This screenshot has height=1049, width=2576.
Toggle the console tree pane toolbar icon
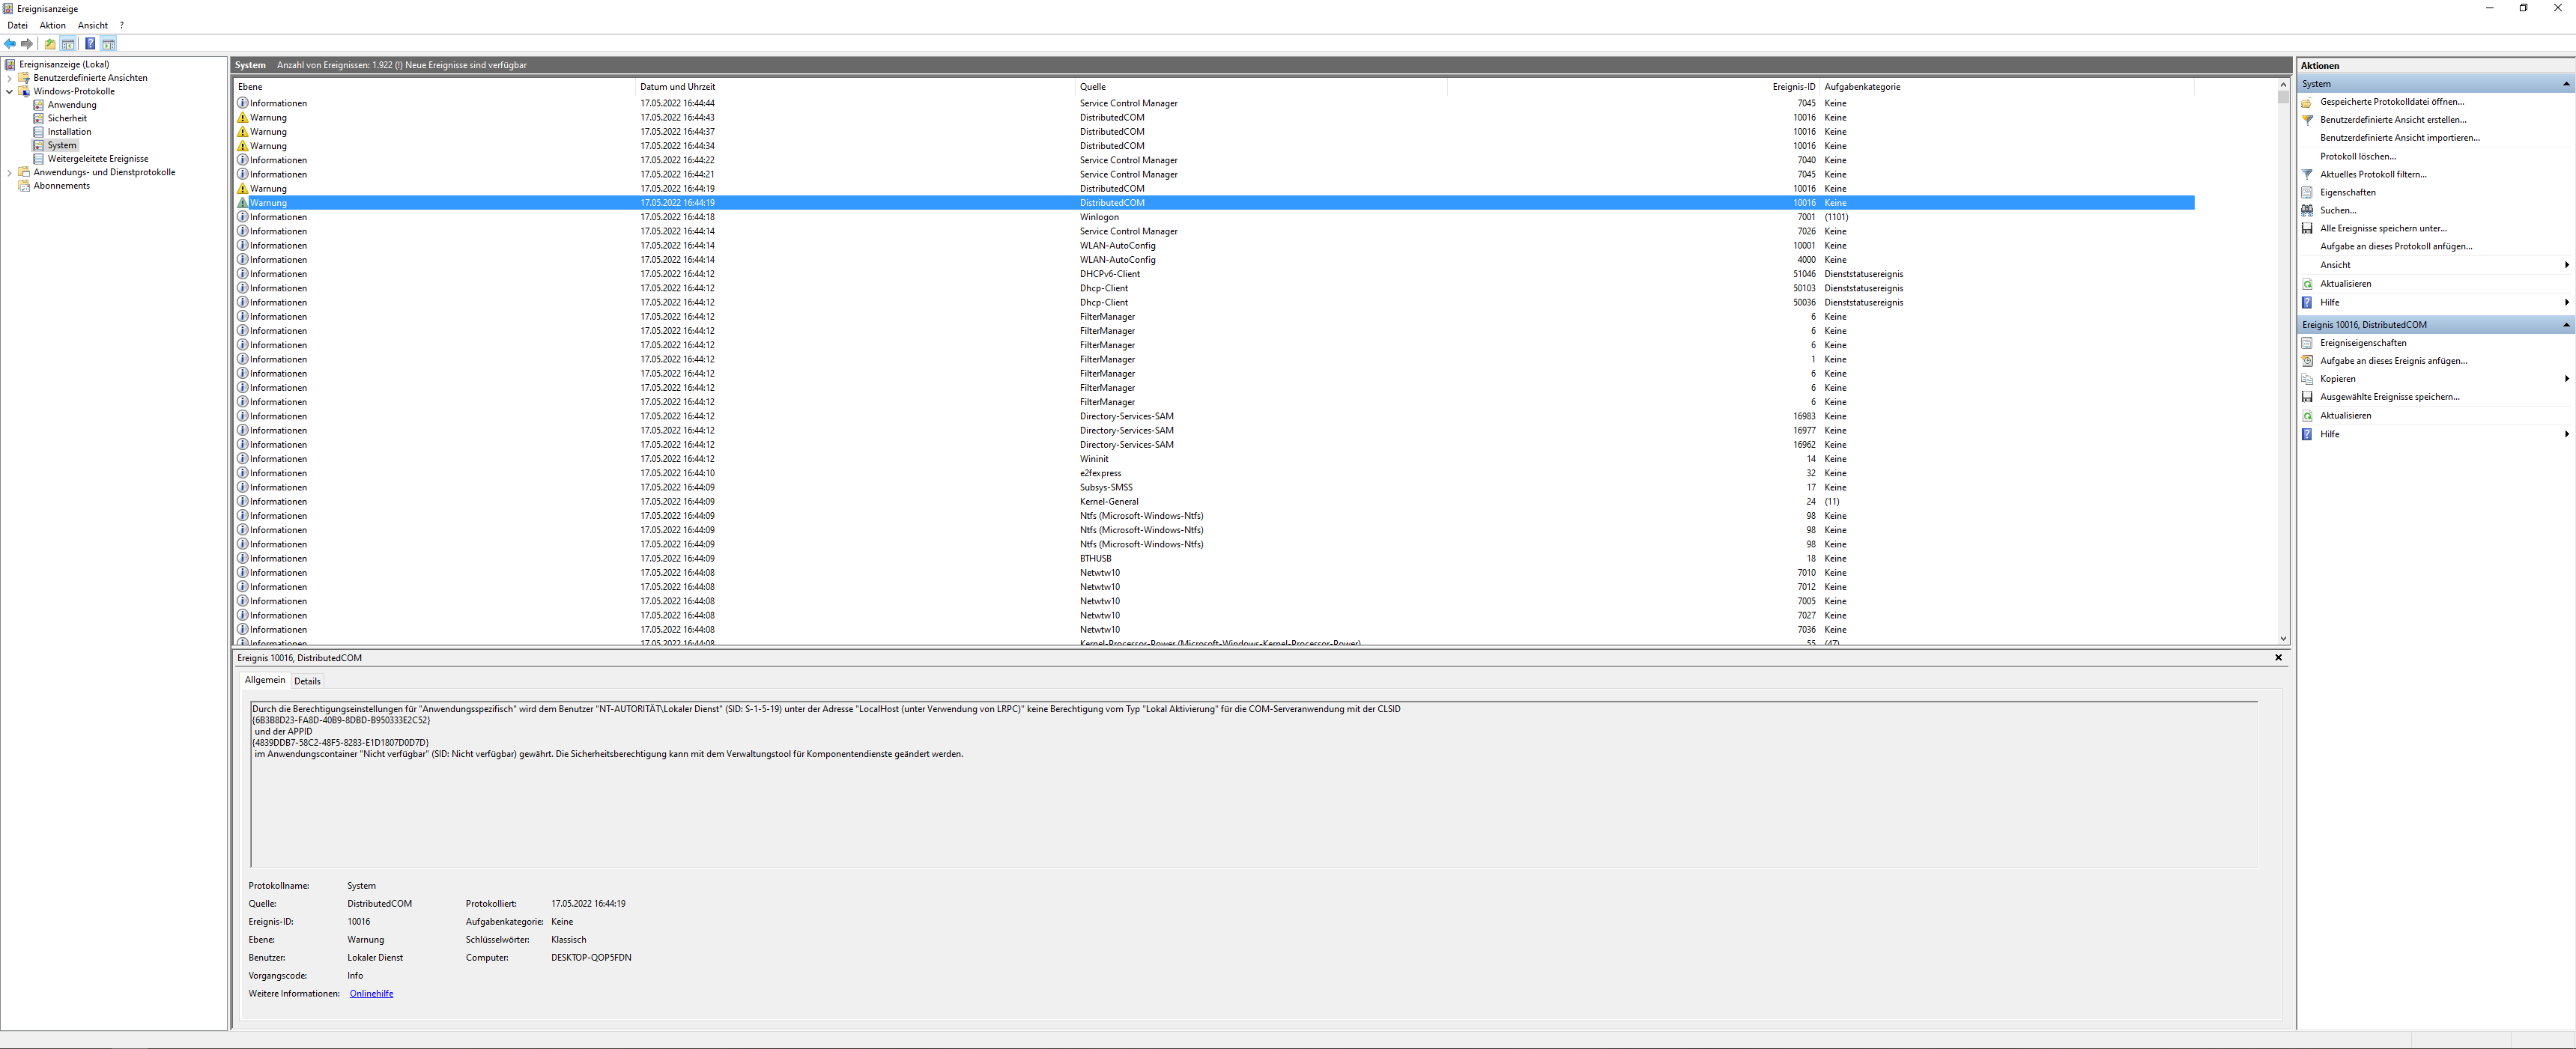(x=68, y=44)
